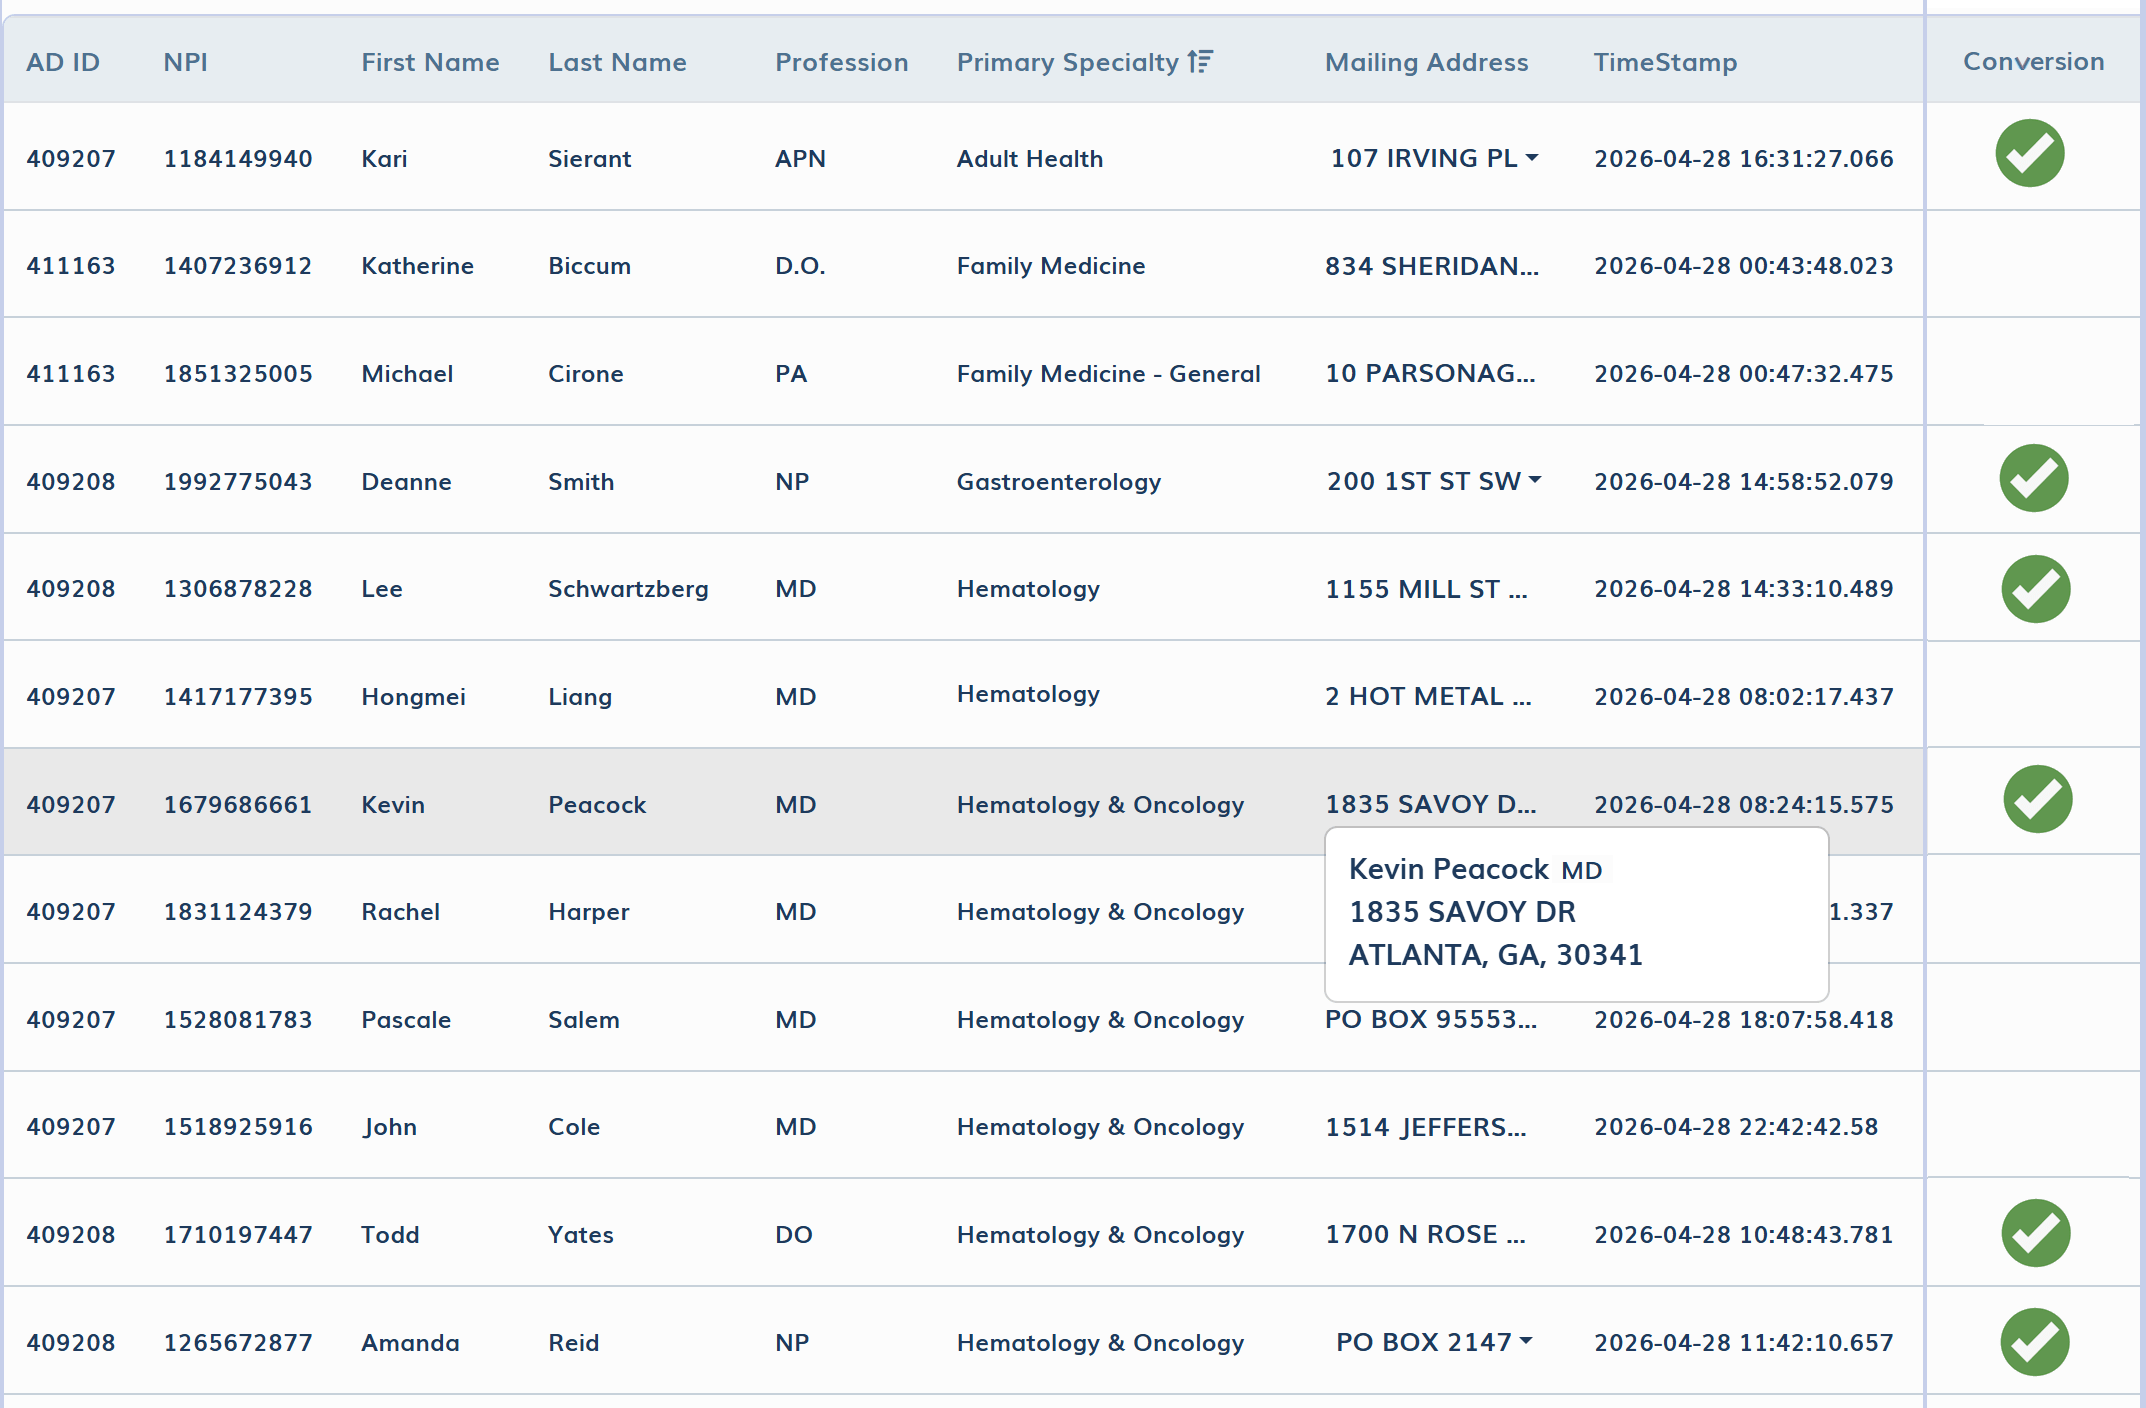Screen dimensions: 2146x1408
Task: Expand truncated address PO BOX 95553...
Action: (1431, 1019)
